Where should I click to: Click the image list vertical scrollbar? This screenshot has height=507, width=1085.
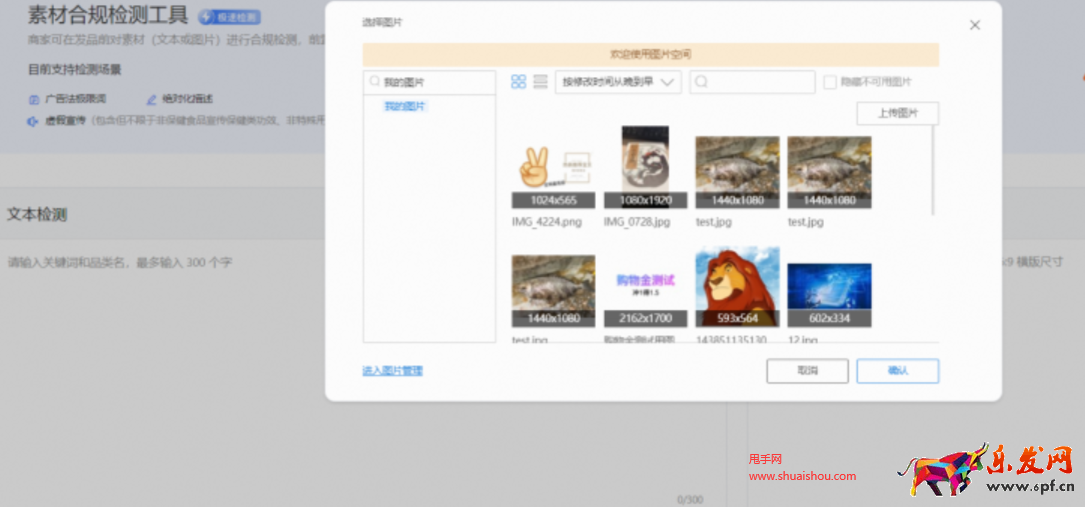pos(933,170)
